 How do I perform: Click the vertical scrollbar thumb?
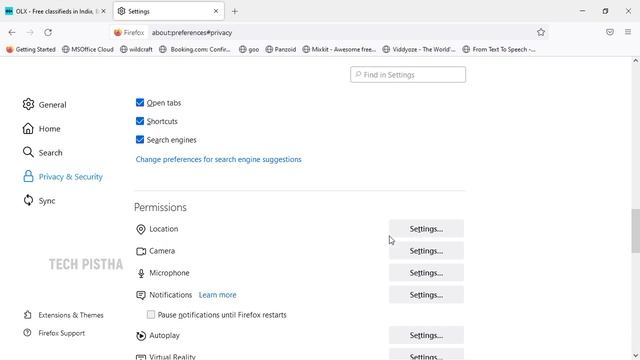coord(636,231)
